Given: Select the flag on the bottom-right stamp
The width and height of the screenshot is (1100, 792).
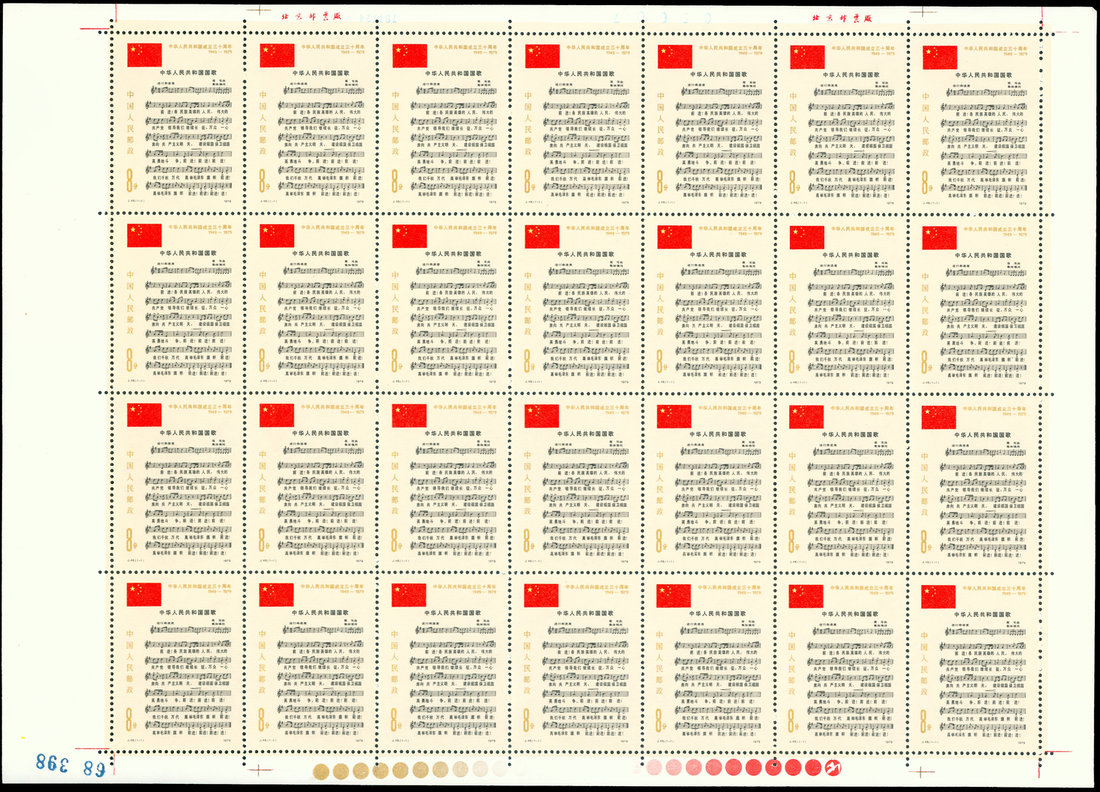Looking at the screenshot, I should point(939,596).
